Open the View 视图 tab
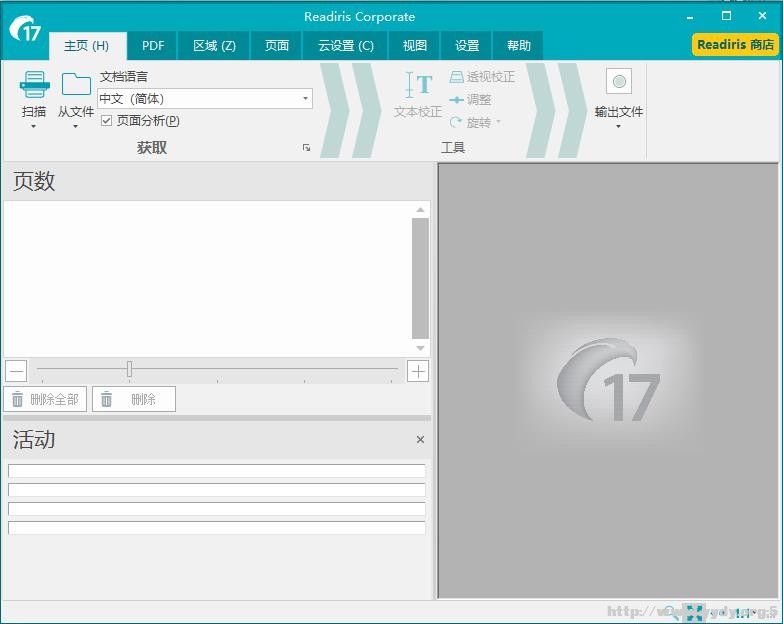 [x=414, y=46]
